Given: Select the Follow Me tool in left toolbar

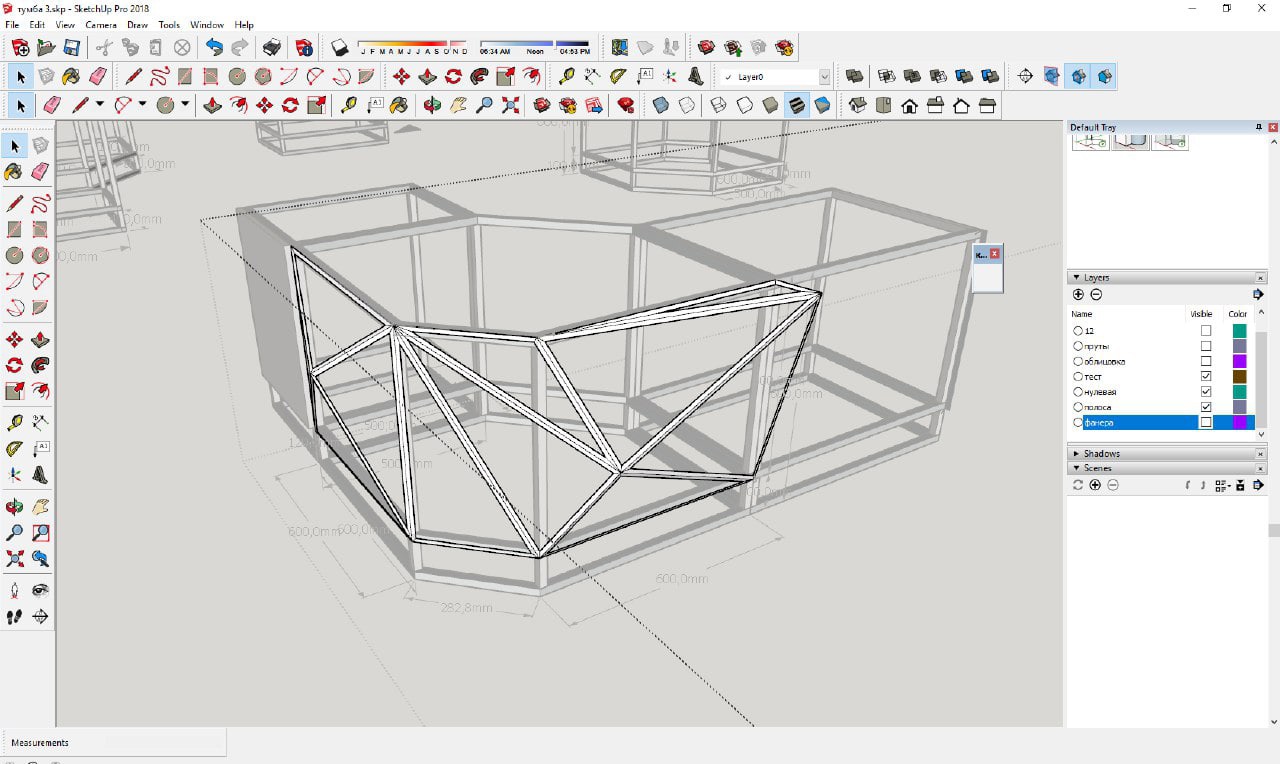Looking at the screenshot, I should click(x=40, y=365).
